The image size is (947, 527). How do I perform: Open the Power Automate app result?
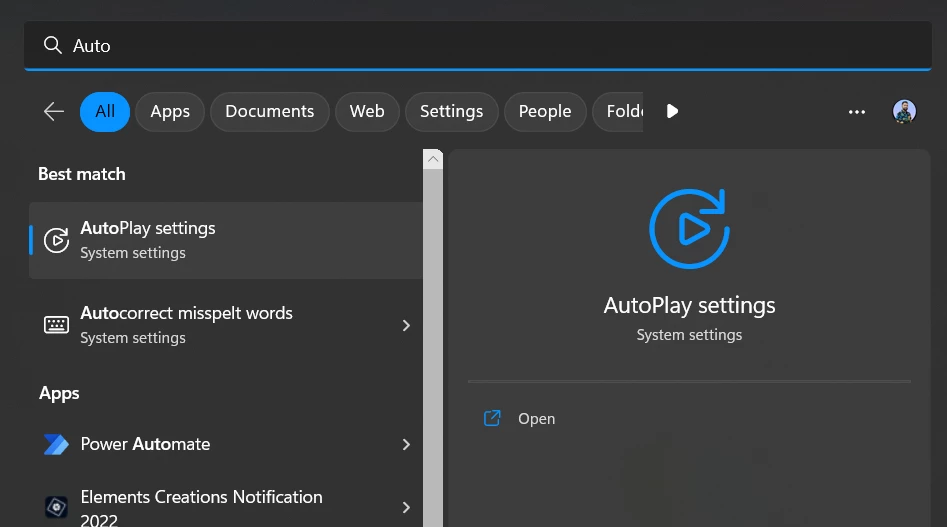226,444
